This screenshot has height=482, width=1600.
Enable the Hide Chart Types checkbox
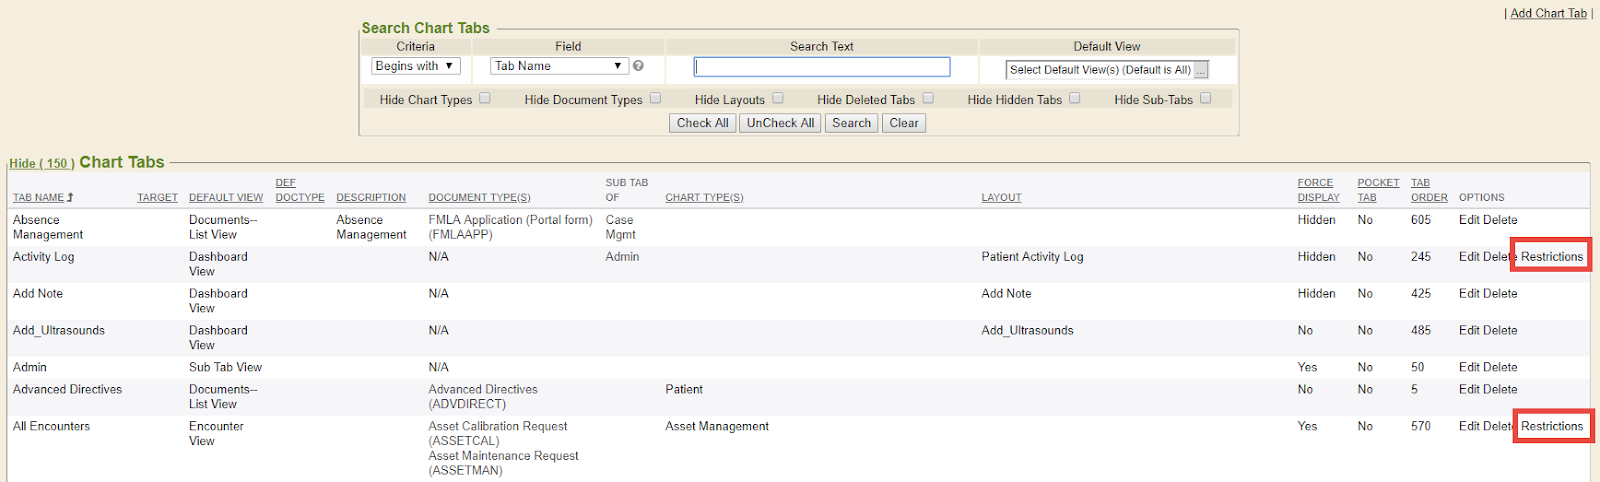485,98
